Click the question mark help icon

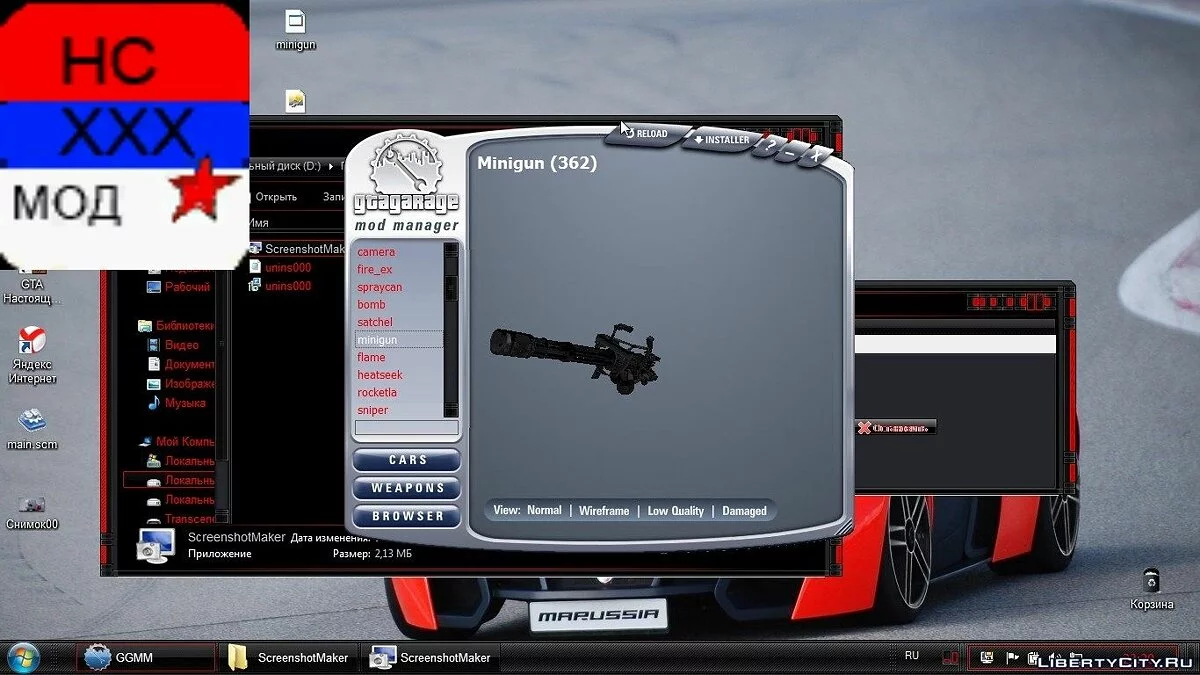pyautogui.click(x=770, y=146)
